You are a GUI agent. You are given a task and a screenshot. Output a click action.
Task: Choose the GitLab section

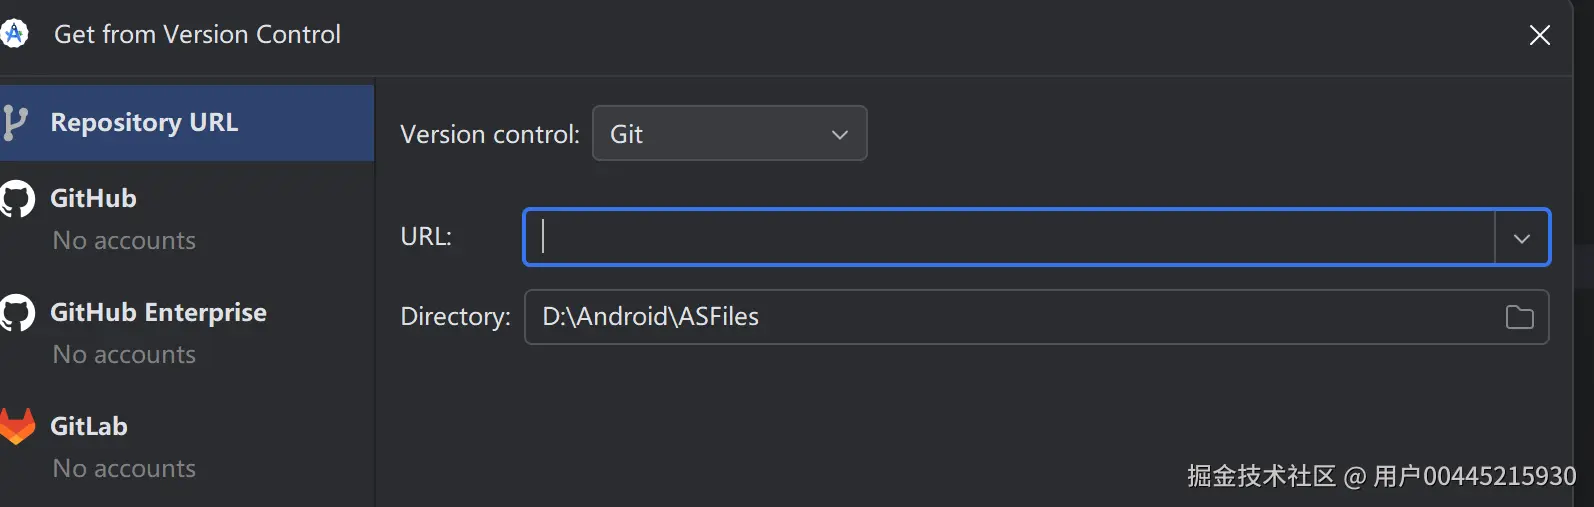[x=89, y=426]
